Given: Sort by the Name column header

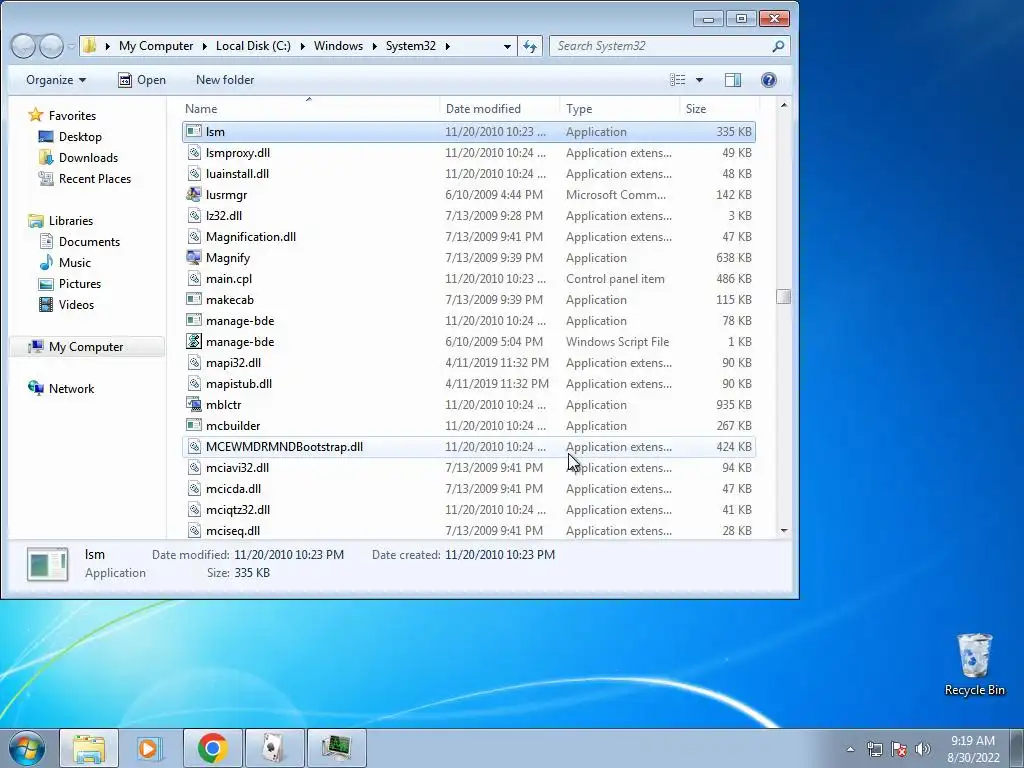Looking at the screenshot, I should pos(310,108).
